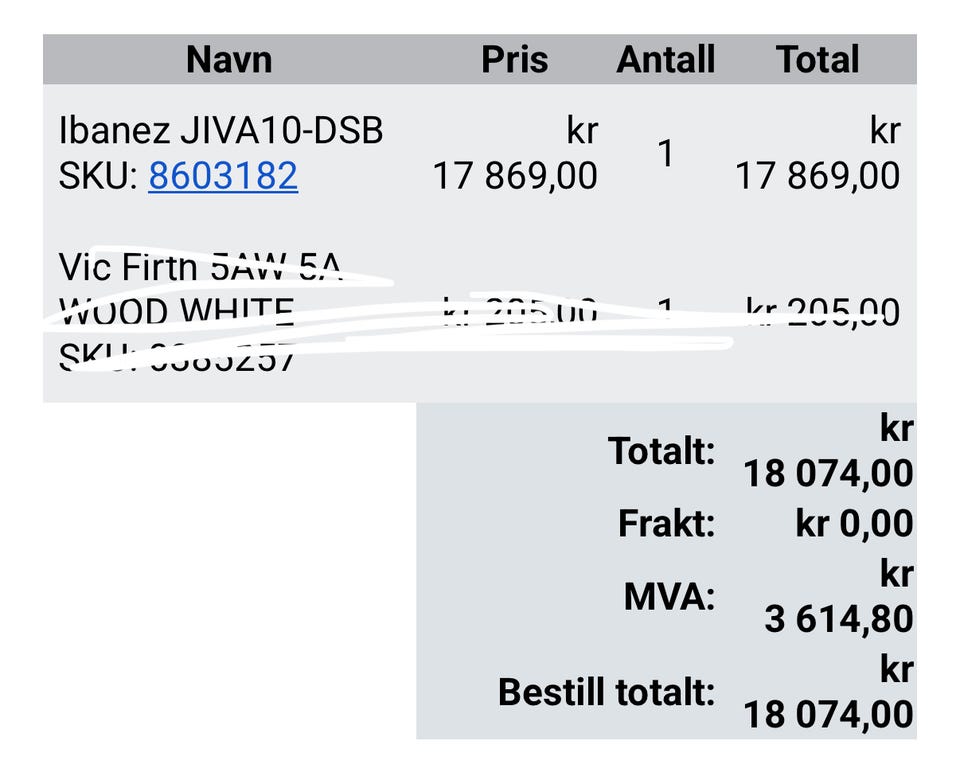Click the Total column header
Viewport: 960px width, 776px height.
817,59
